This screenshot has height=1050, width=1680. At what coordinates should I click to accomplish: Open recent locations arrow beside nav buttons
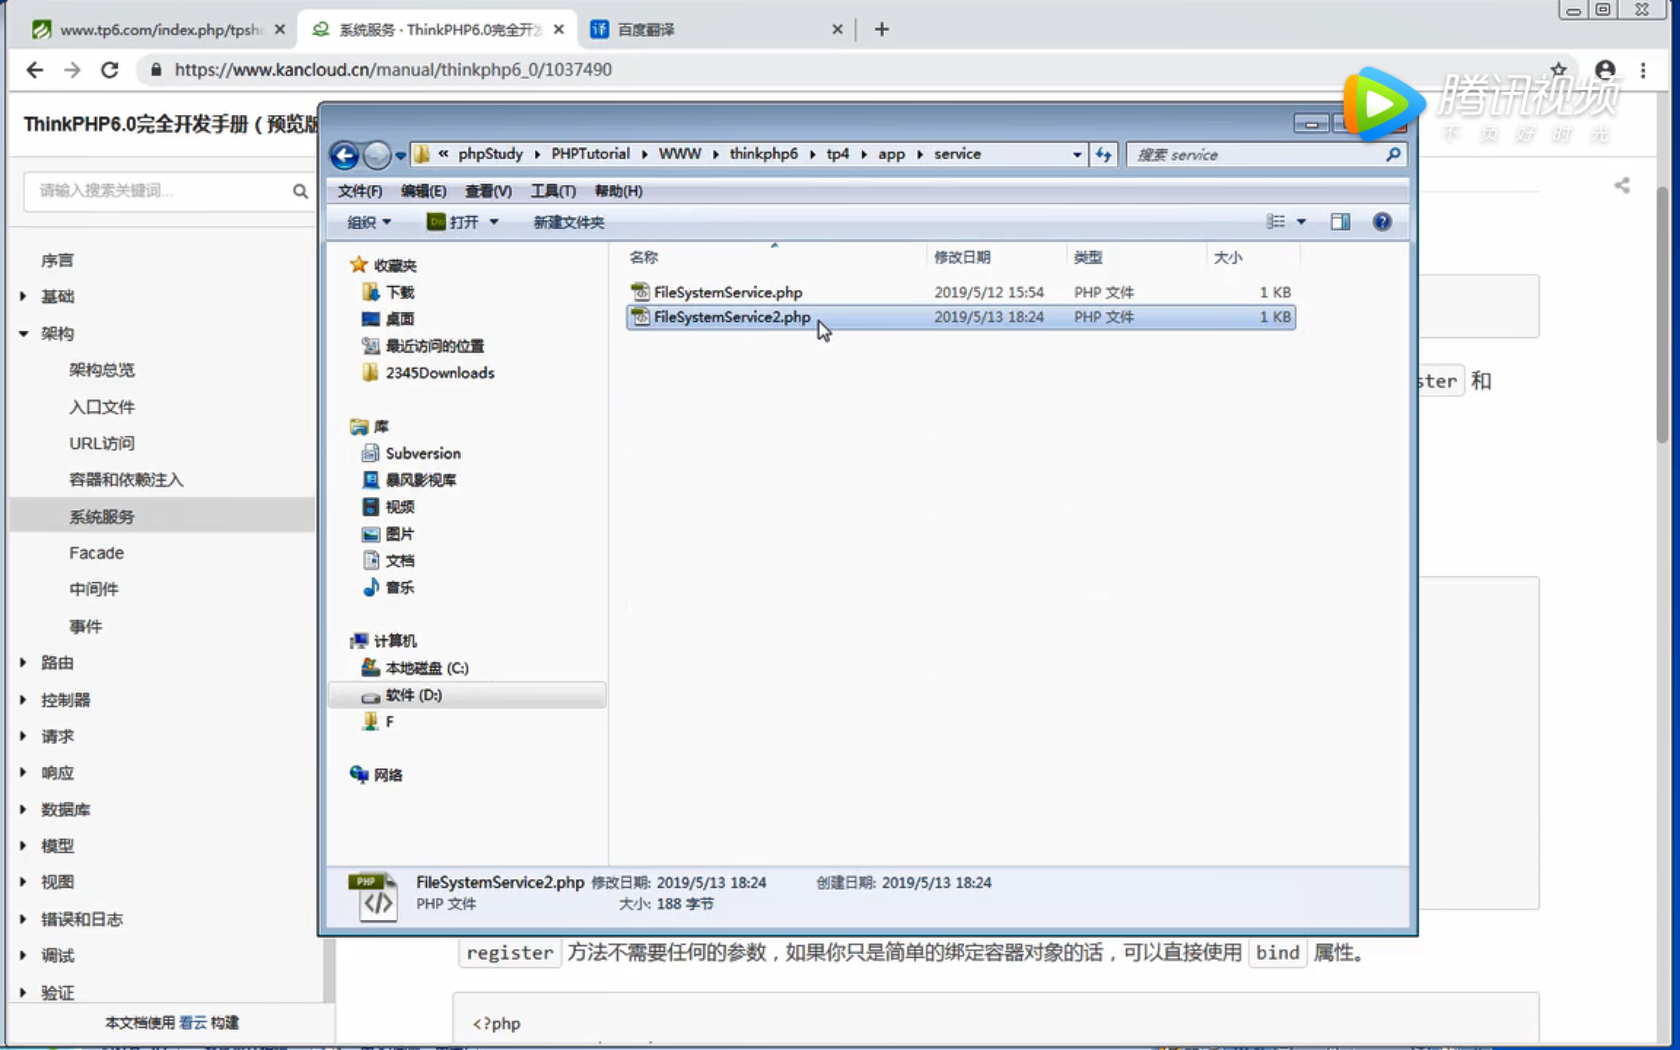point(400,155)
